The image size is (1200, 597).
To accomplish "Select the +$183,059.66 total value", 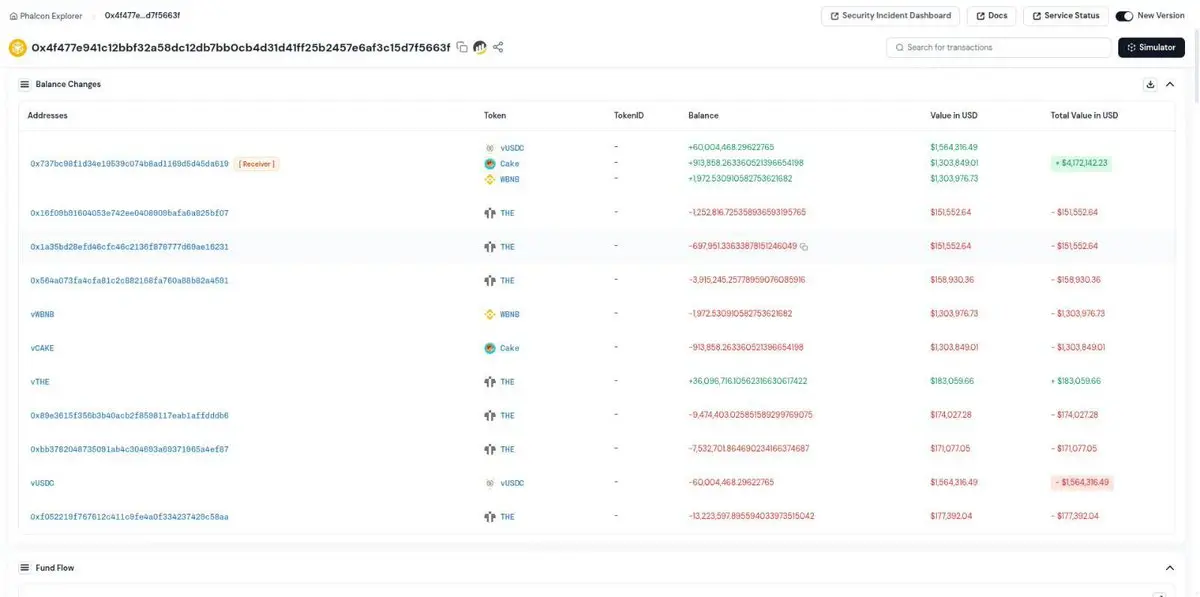I will point(1076,382).
